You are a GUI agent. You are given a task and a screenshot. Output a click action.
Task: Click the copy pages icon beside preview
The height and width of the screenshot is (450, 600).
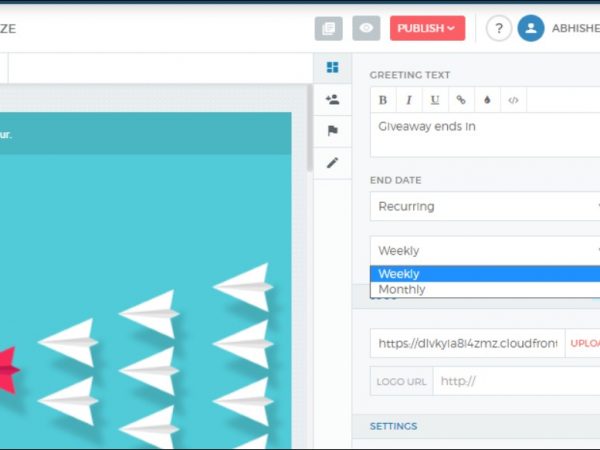coord(328,28)
